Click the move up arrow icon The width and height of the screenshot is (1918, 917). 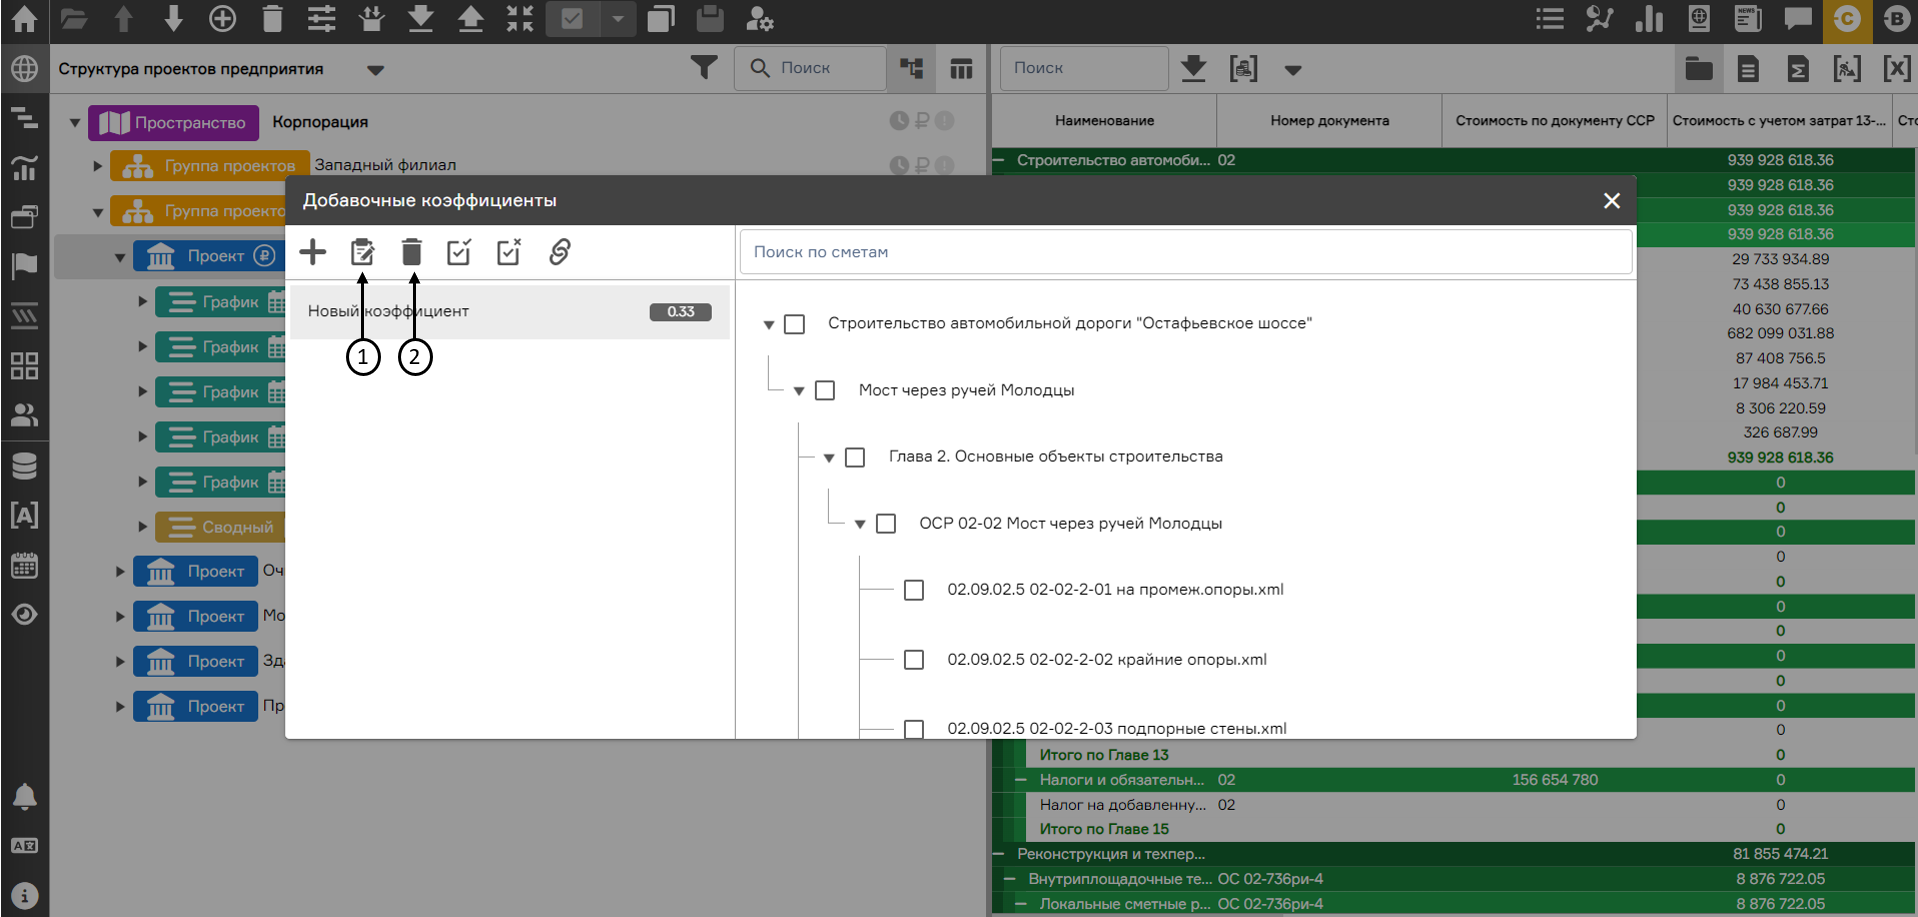pyautogui.click(x=124, y=19)
